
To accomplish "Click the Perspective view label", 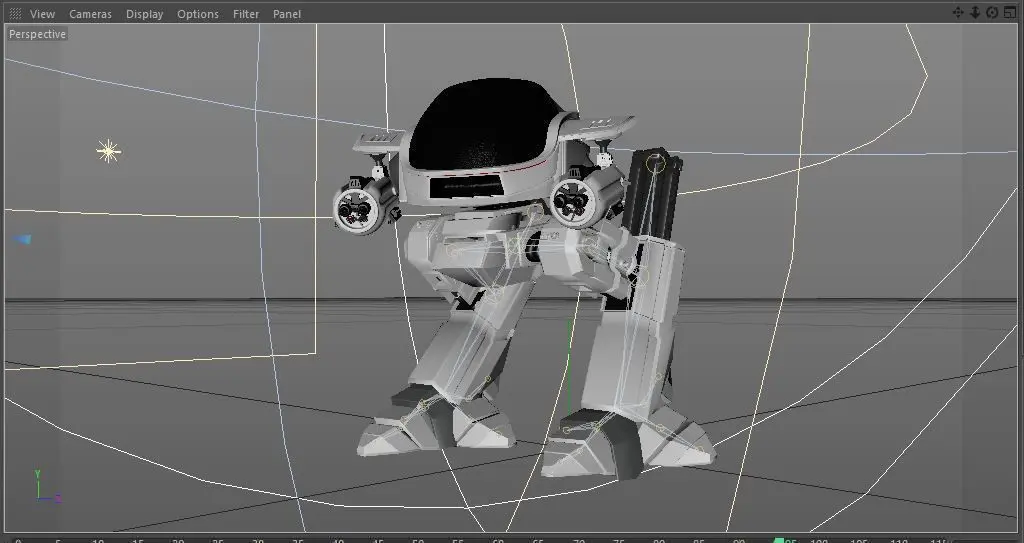I will 37,34.
